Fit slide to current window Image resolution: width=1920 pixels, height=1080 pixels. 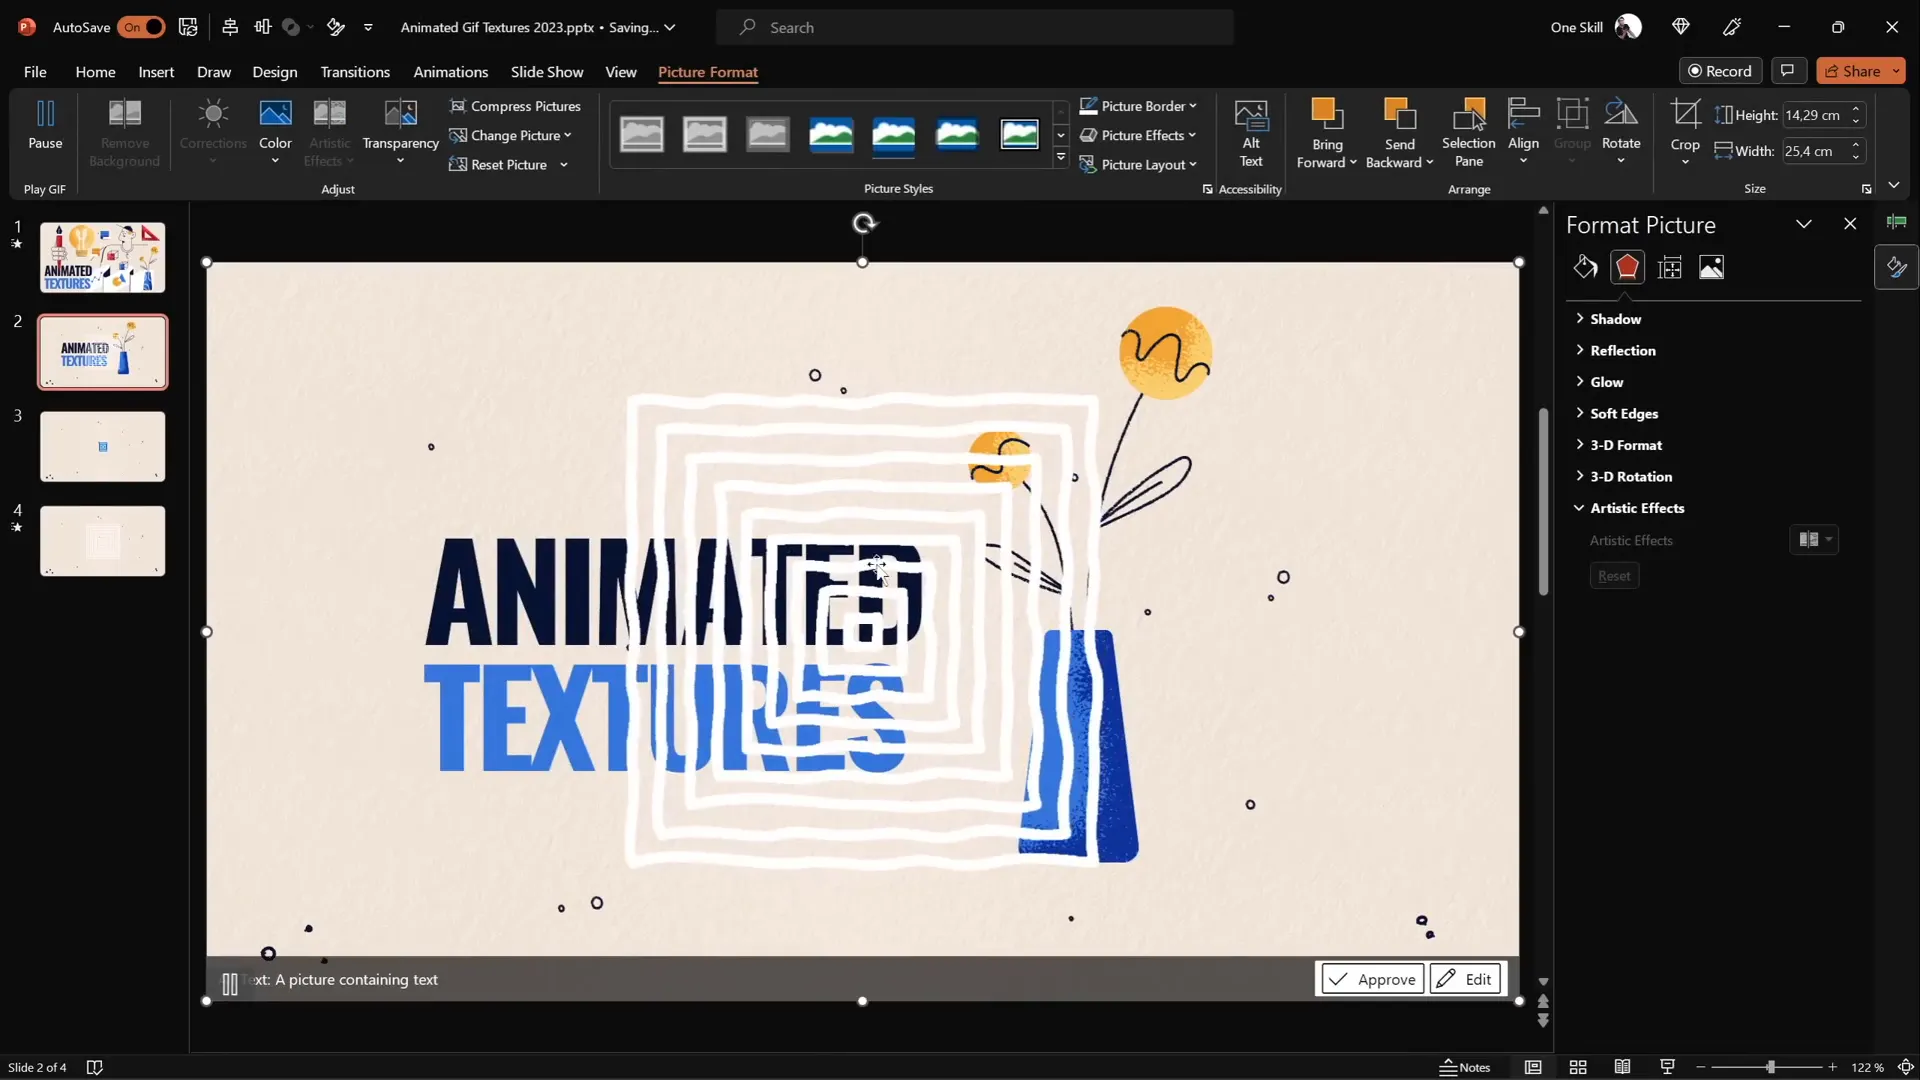[x=1905, y=1067]
